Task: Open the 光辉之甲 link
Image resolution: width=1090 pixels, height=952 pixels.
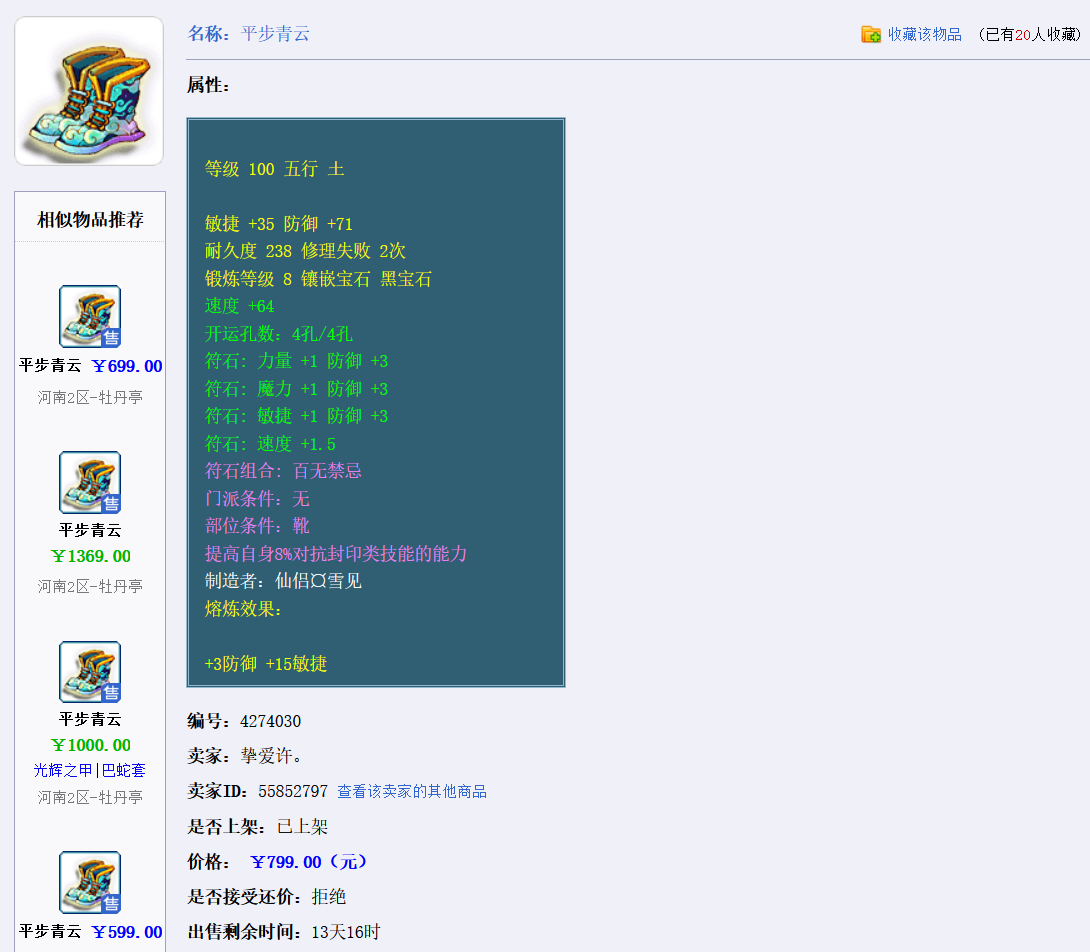Action: [63, 770]
